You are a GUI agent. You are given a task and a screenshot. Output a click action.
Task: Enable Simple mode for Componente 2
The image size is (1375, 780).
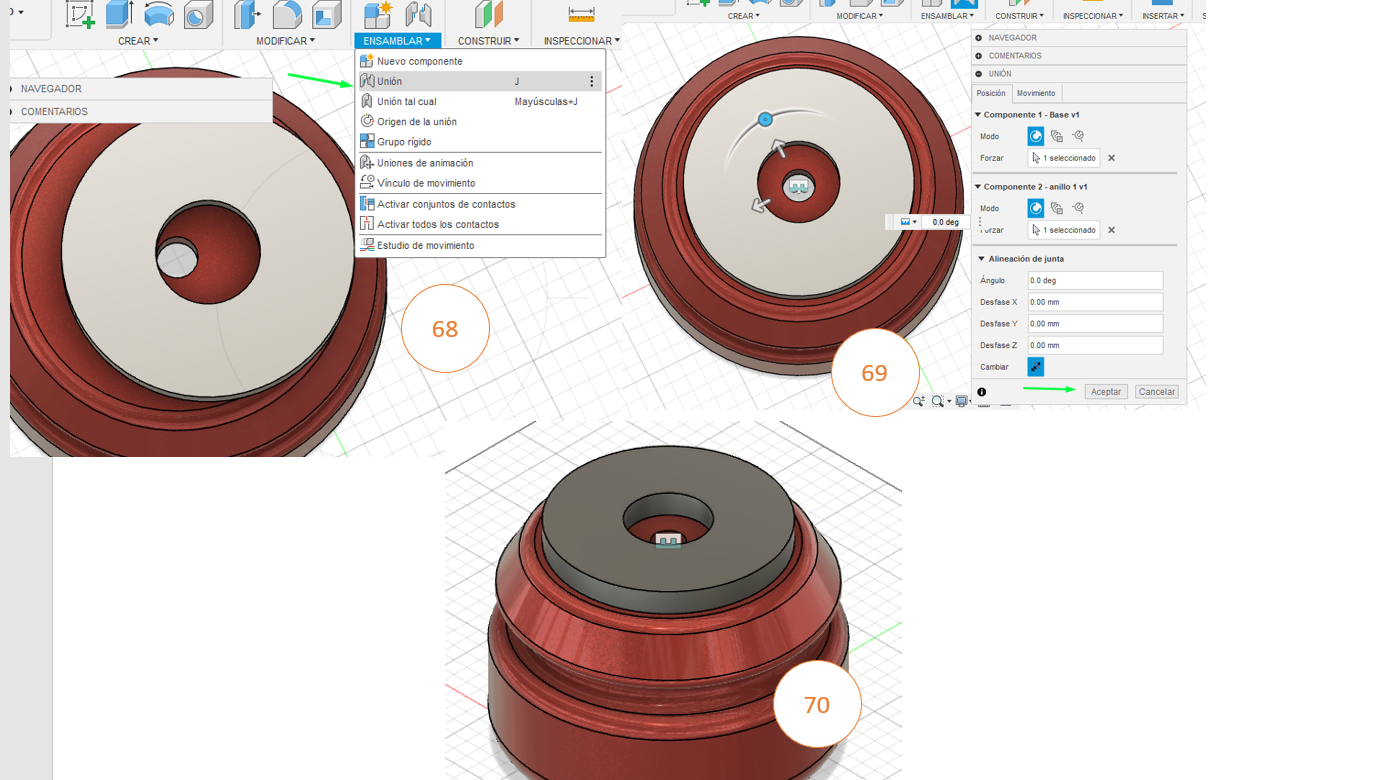(x=1036, y=208)
